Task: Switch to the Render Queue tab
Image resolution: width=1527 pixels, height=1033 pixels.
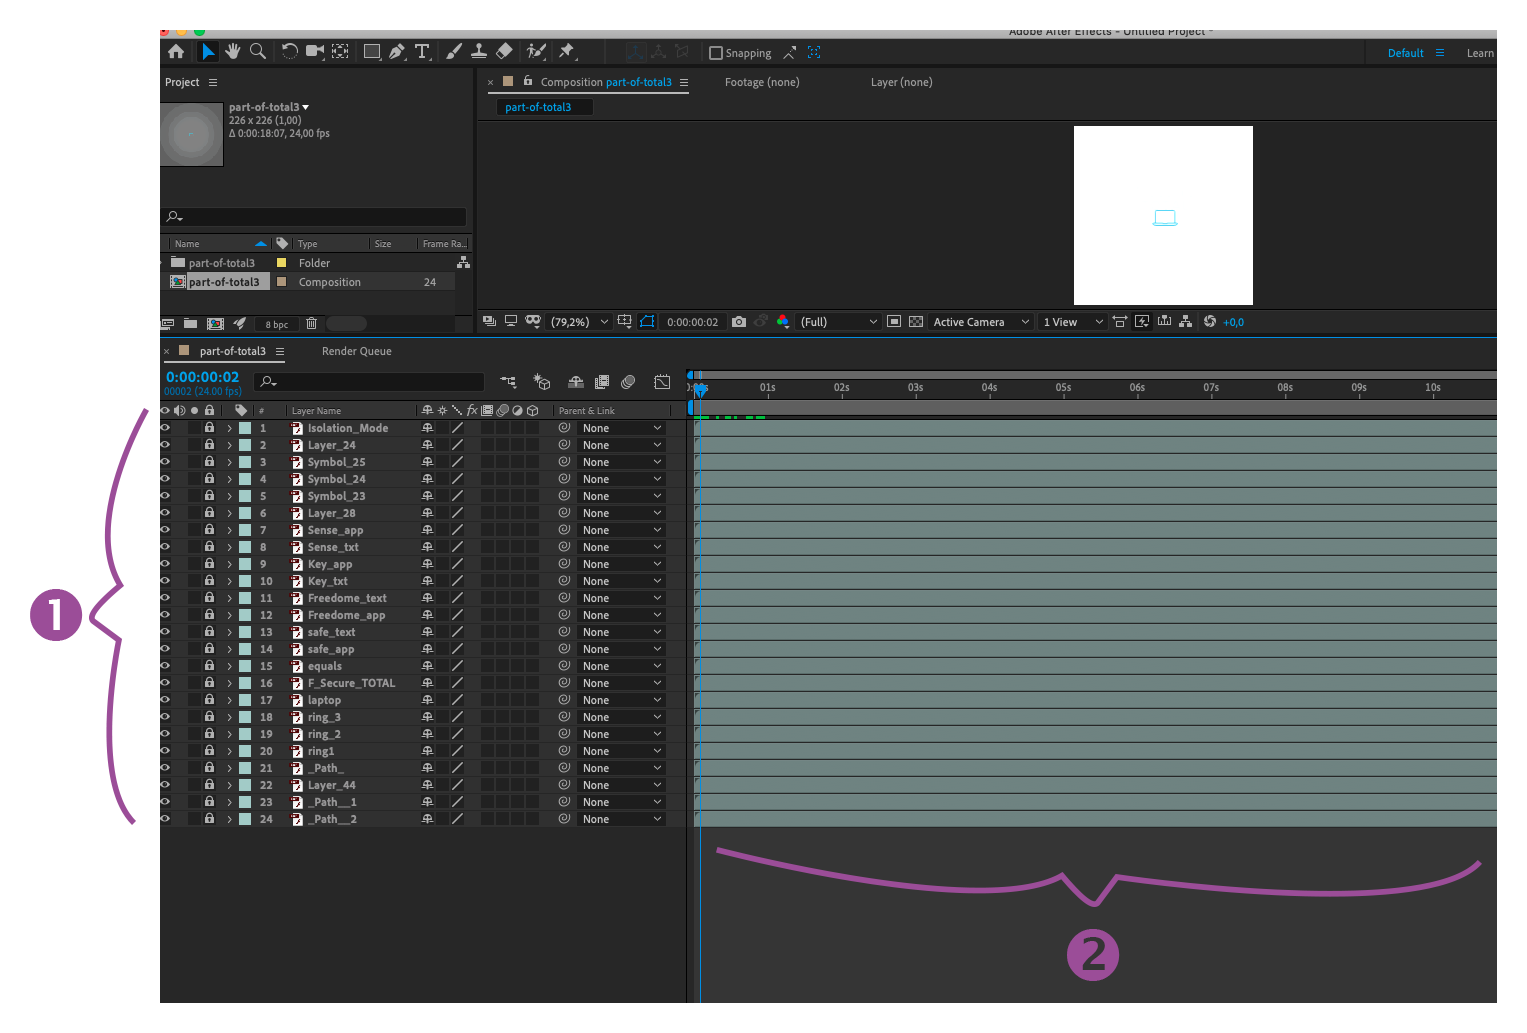Action: (x=357, y=351)
